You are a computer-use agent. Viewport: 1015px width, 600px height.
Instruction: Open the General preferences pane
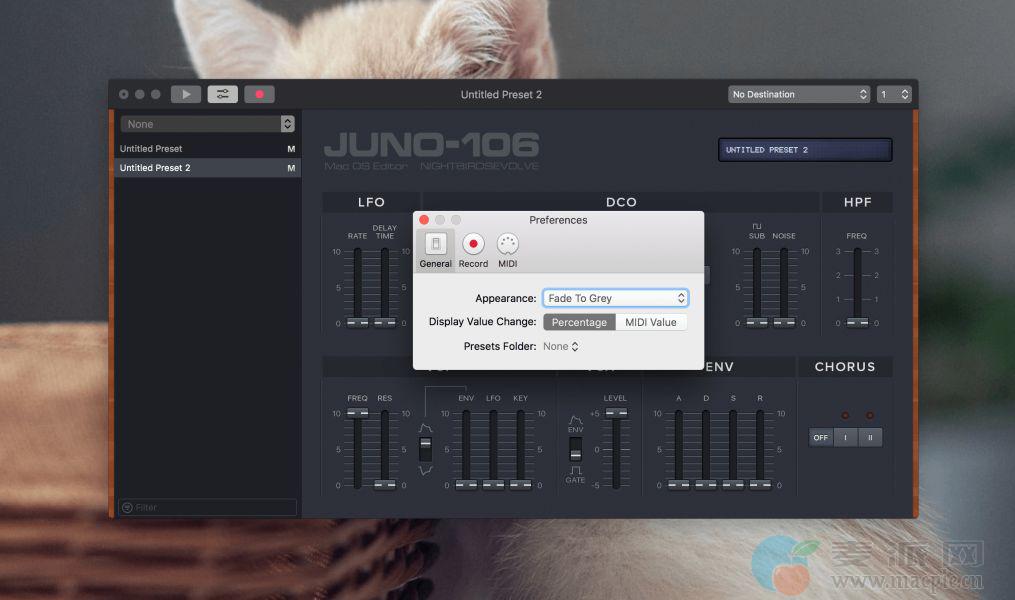[435, 249]
